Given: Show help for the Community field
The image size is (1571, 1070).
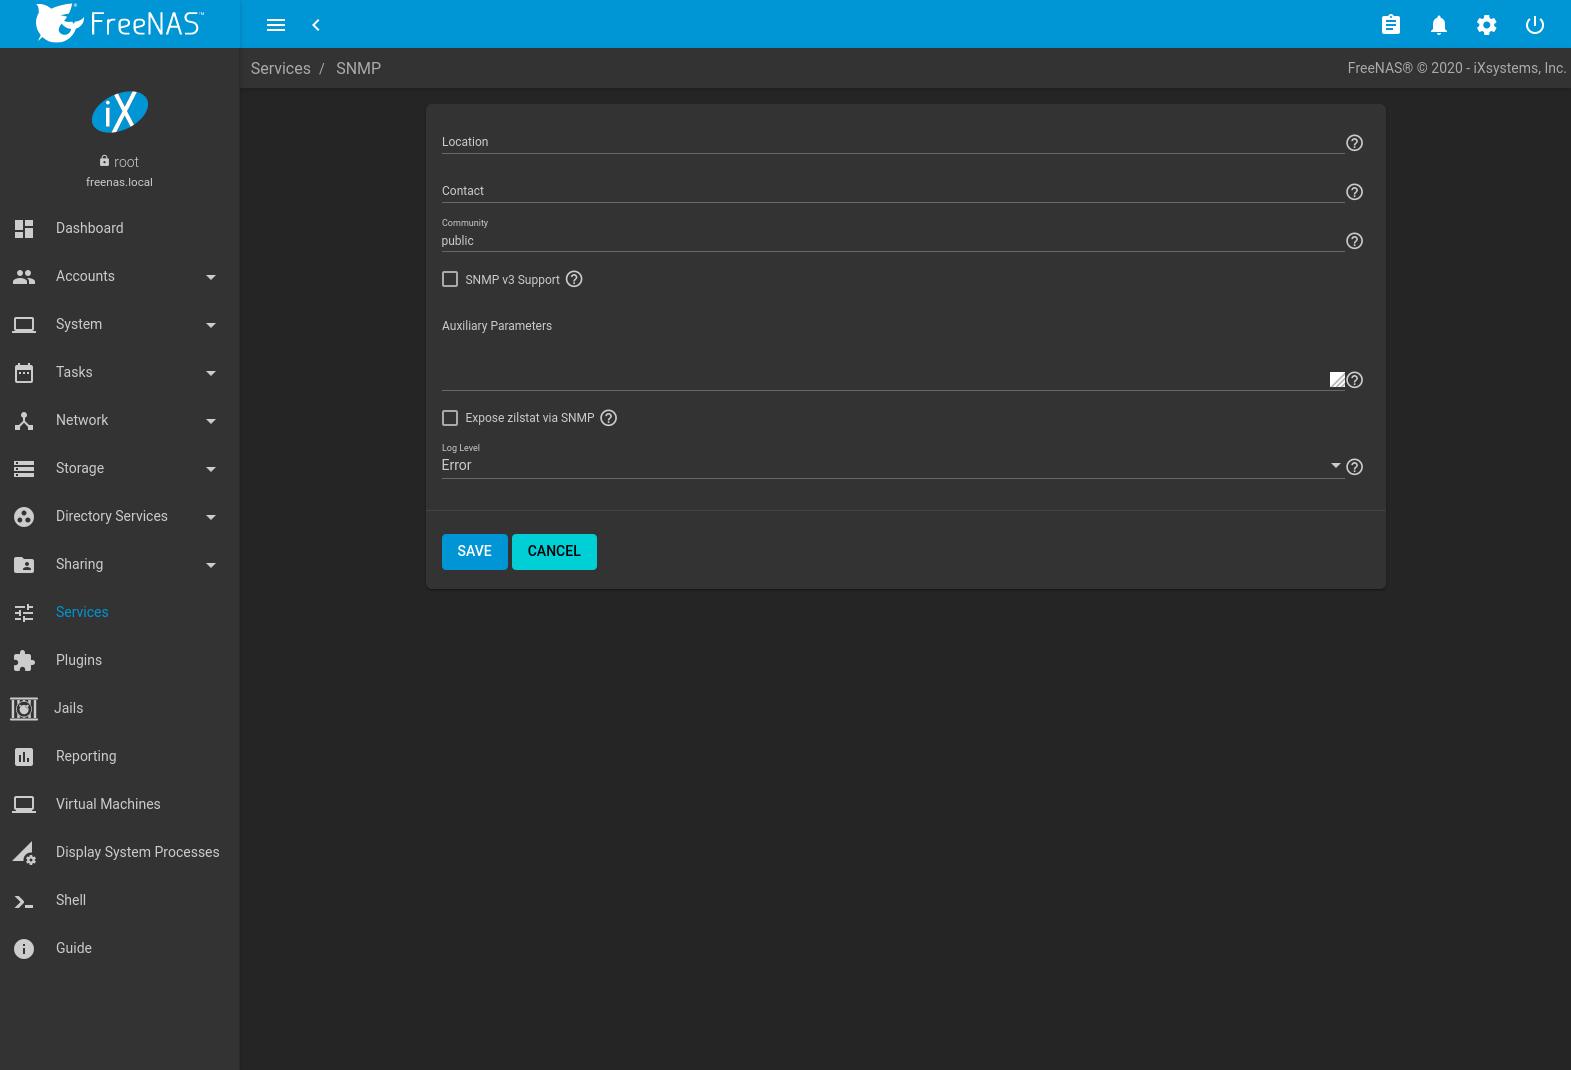Looking at the screenshot, I should (1354, 241).
